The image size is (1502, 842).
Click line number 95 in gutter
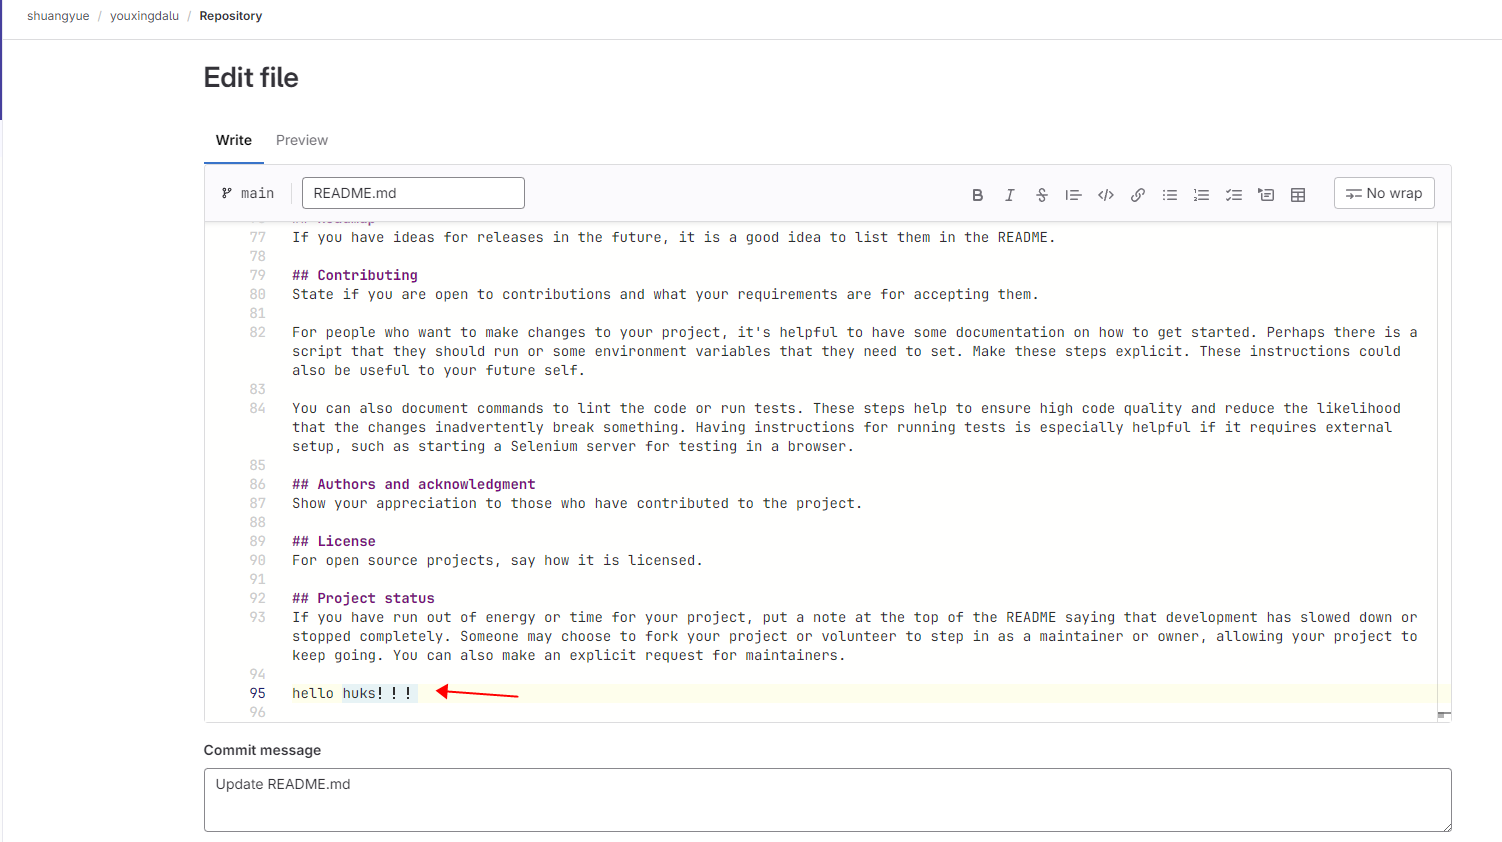point(258,693)
